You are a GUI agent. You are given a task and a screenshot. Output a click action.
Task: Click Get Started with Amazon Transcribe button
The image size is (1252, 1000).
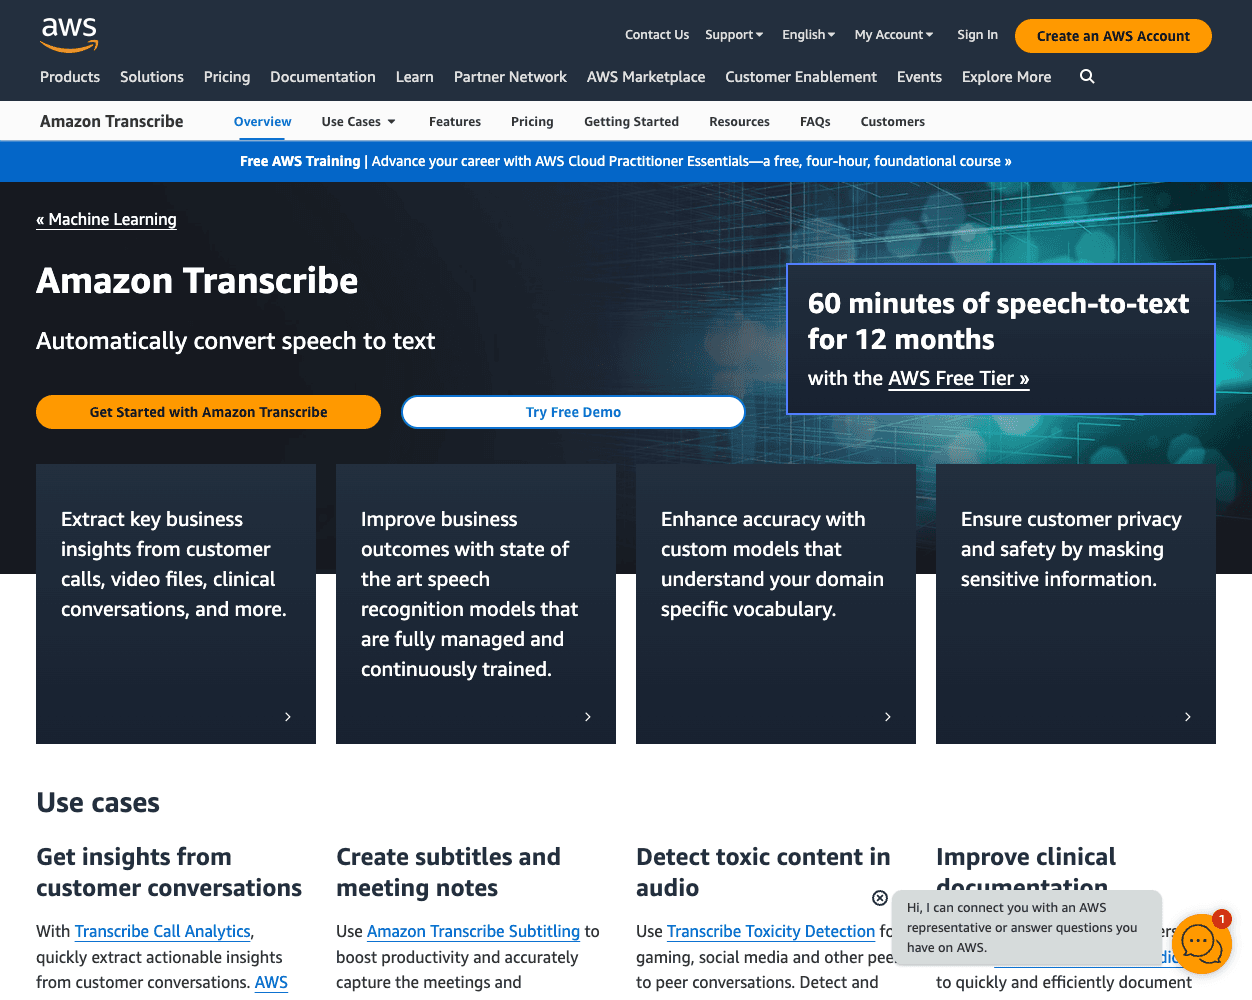(x=208, y=412)
